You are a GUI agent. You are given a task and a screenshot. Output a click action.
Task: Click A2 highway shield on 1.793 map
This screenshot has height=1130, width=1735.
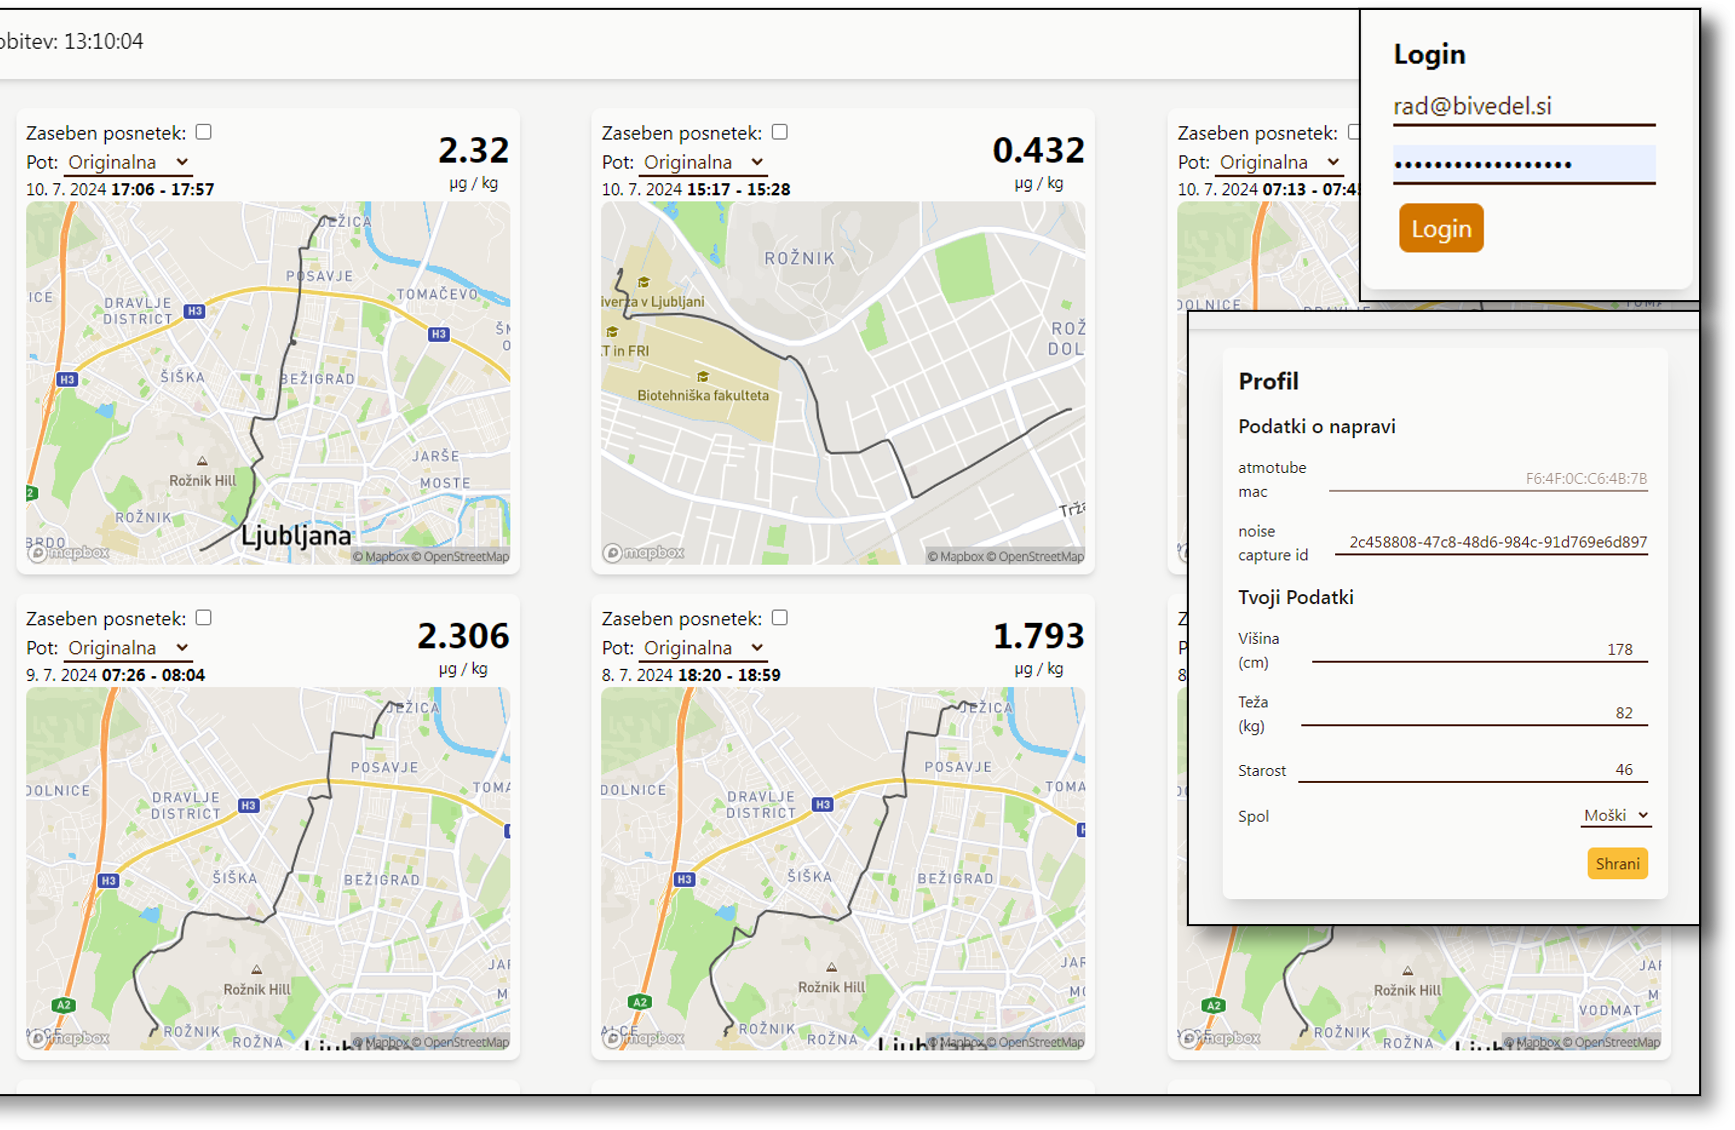(640, 1002)
